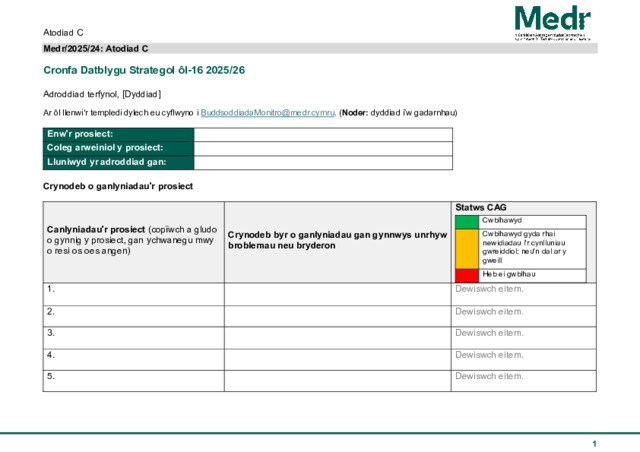Click the Lluniwyd yr adroddiad gan field

322,162
